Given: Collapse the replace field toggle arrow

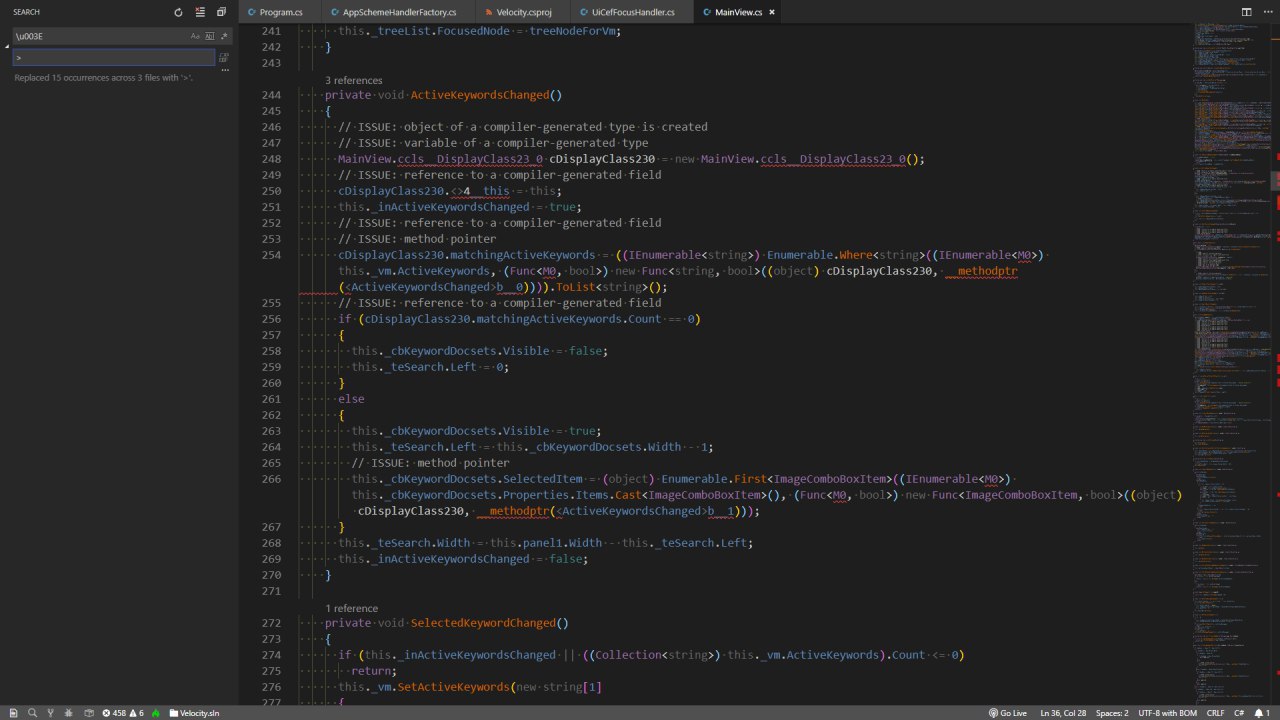Looking at the screenshot, I should [x=6, y=47].
